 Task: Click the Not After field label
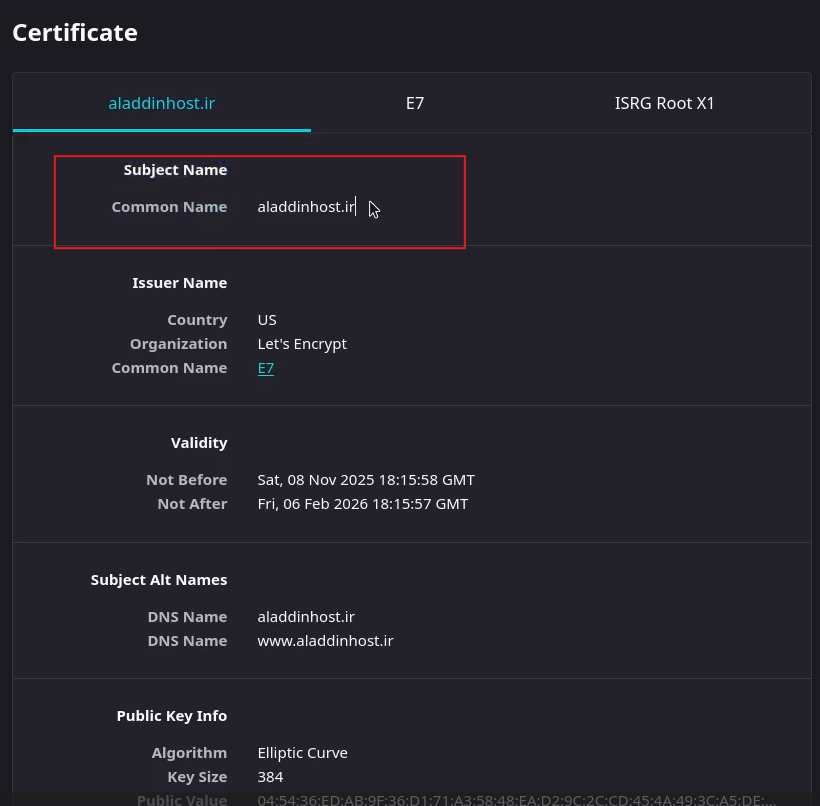[192, 504]
